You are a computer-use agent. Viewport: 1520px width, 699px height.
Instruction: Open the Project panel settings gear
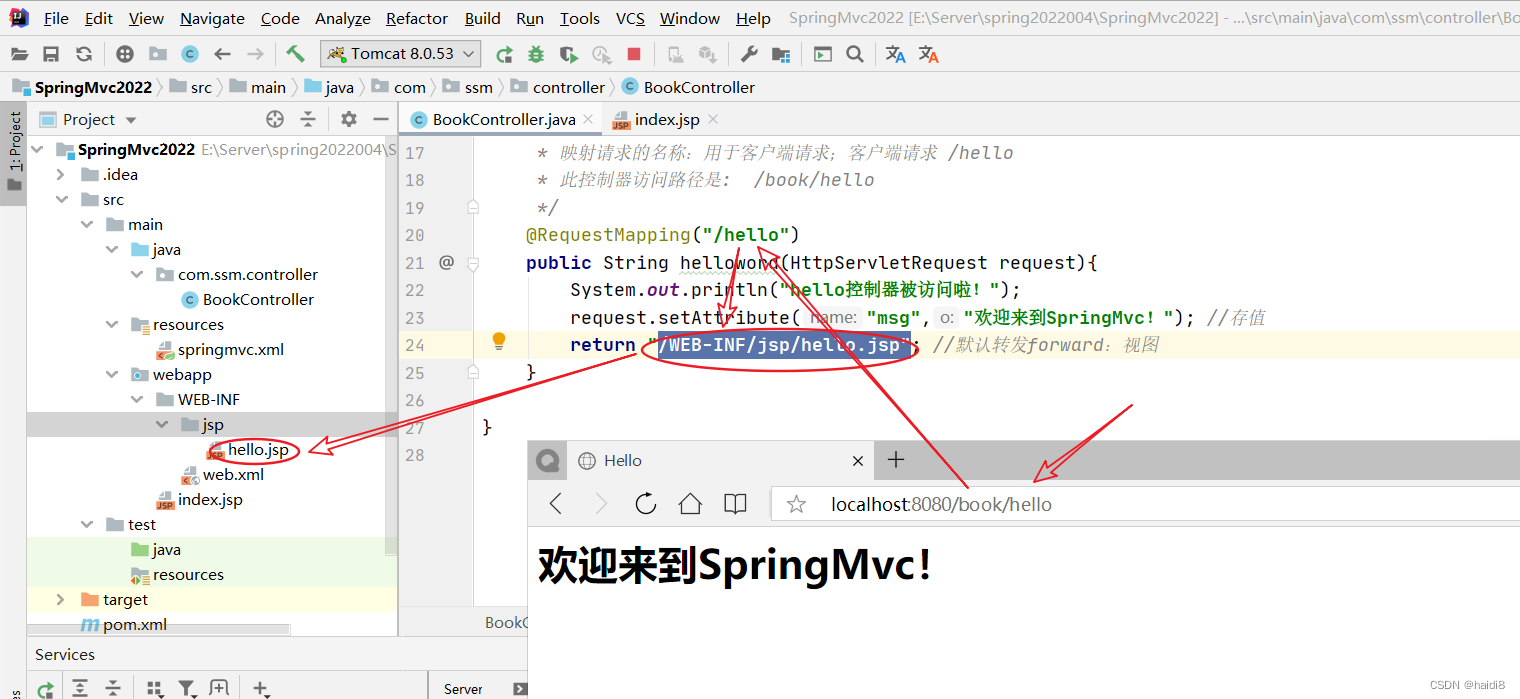(348, 119)
